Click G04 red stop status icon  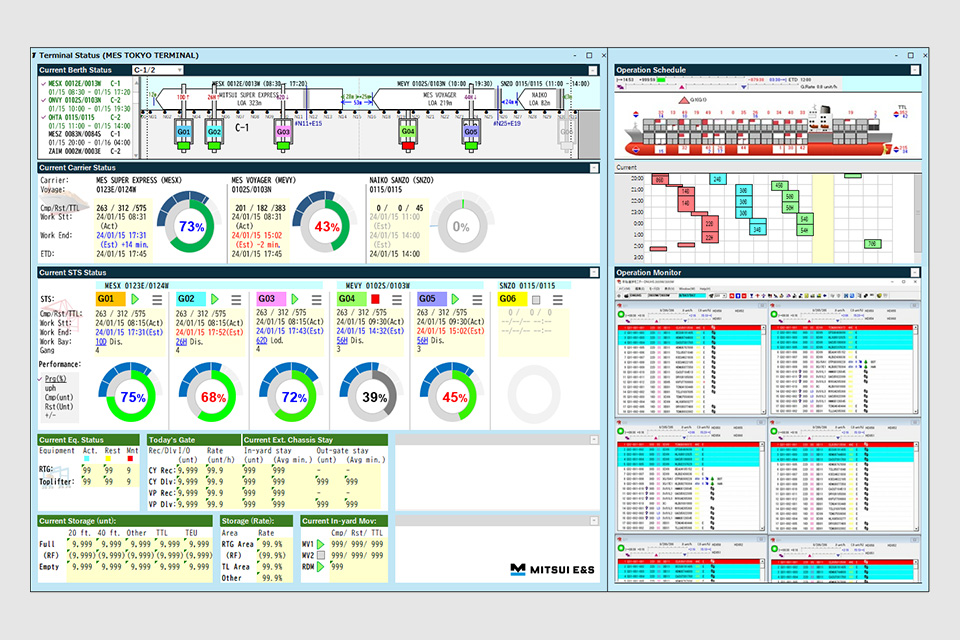tap(375, 299)
